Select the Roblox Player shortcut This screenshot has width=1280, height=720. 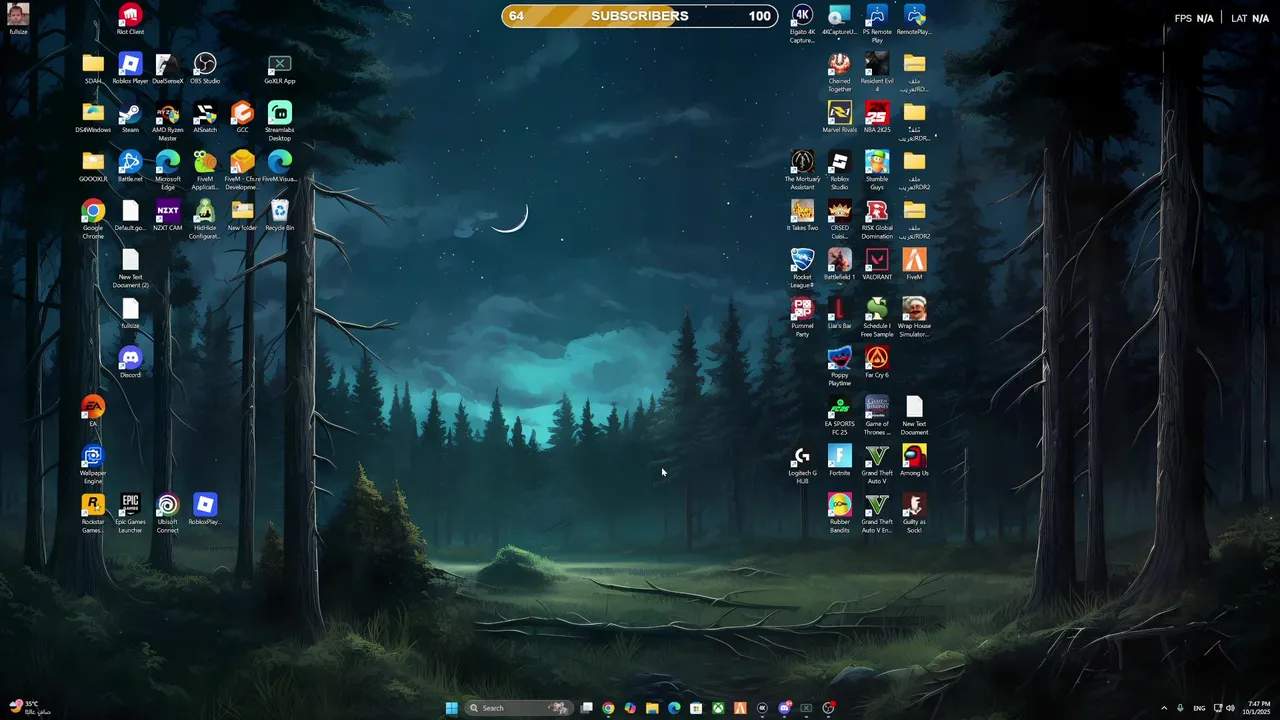coord(130,69)
